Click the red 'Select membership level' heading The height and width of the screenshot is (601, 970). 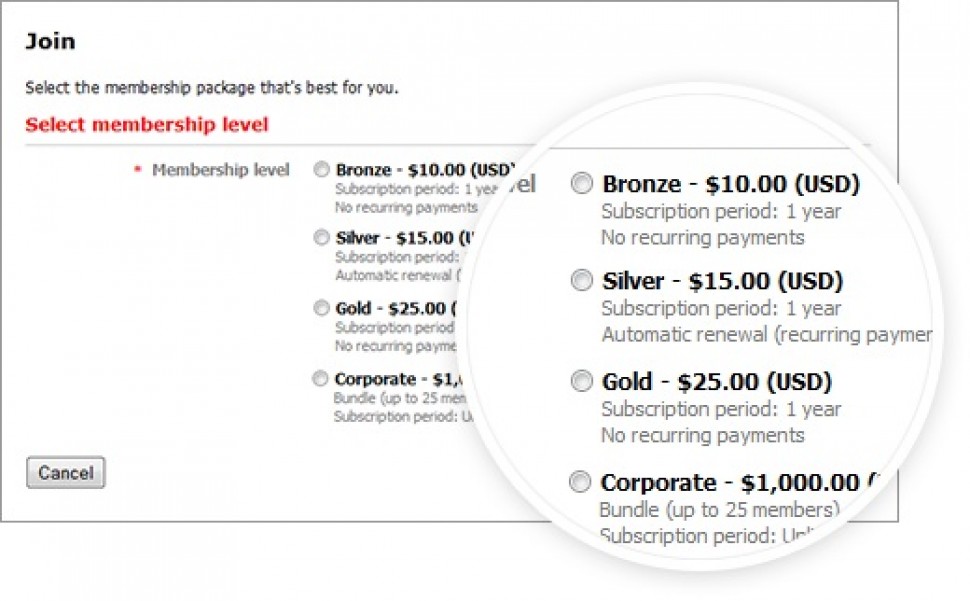click(147, 125)
